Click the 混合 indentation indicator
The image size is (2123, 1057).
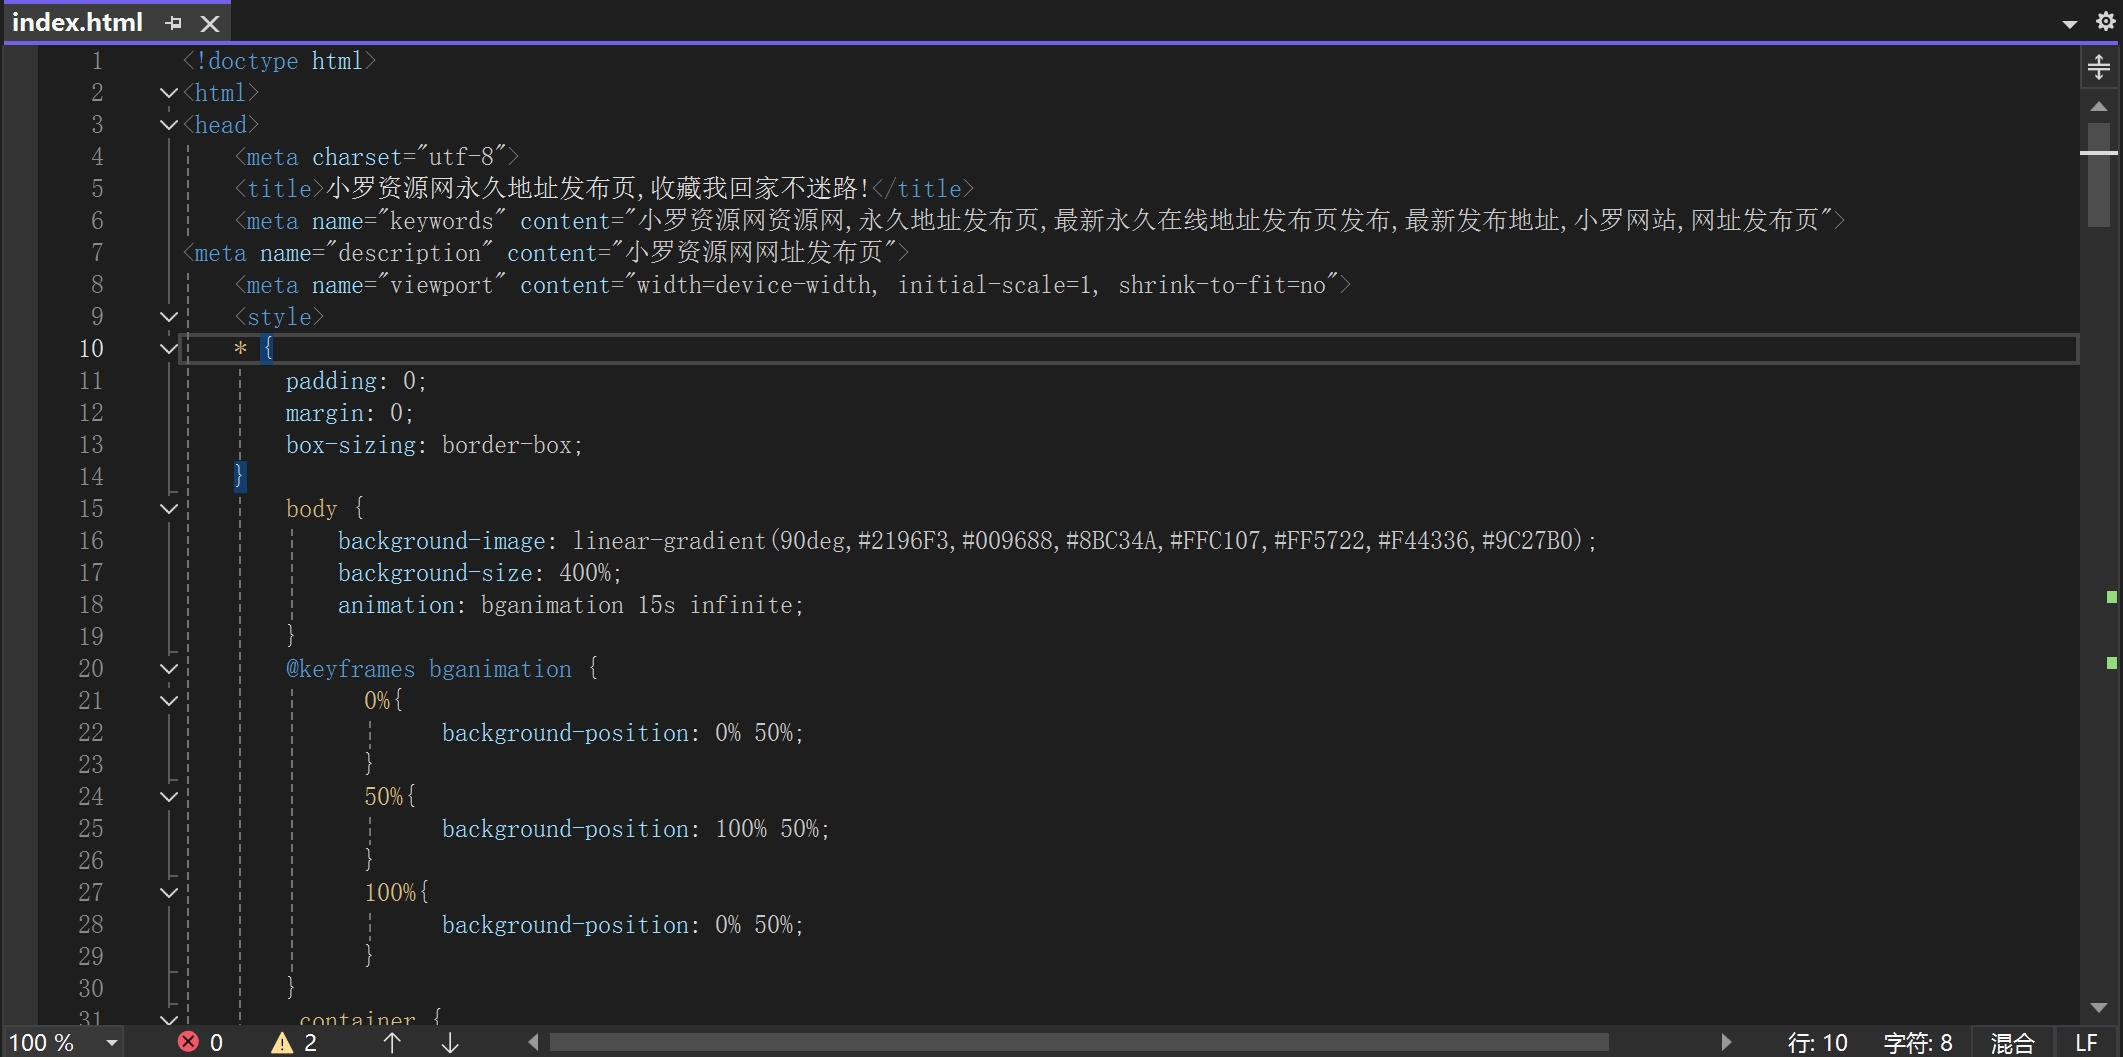(x=2012, y=1043)
